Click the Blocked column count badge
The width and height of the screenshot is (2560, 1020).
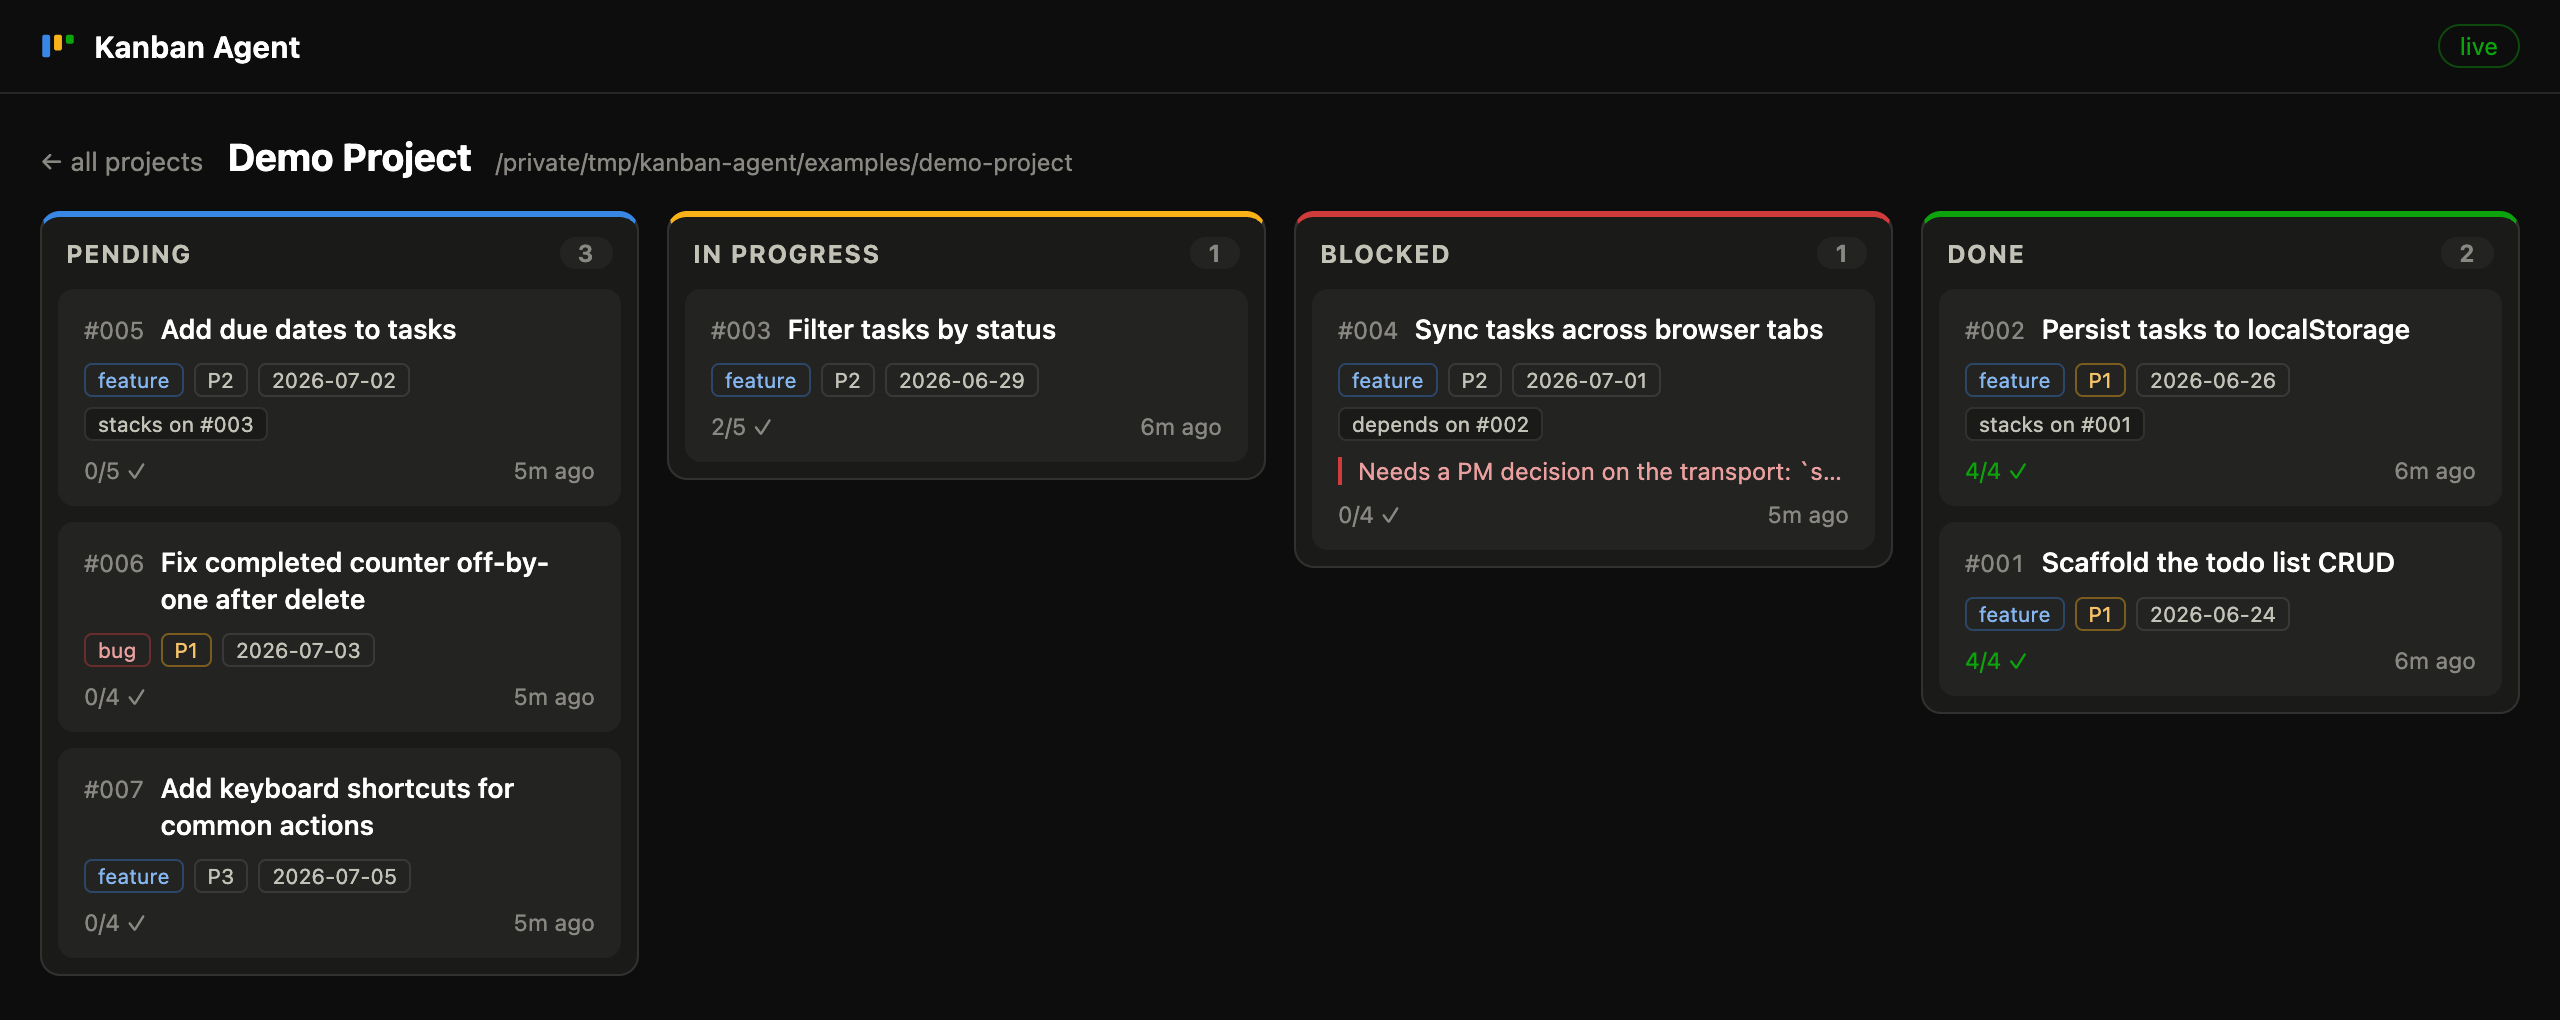point(1841,254)
